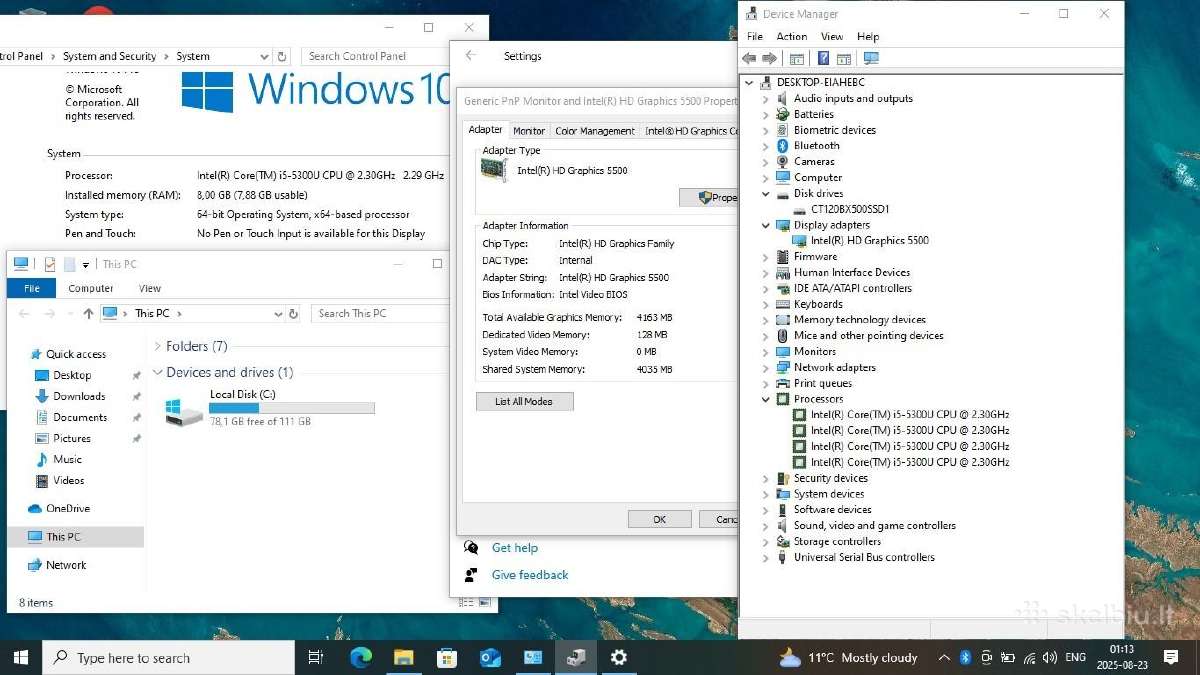1200x675 pixels.
Task: Click the back arrow in the Settings window
Action: (x=471, y=56)
